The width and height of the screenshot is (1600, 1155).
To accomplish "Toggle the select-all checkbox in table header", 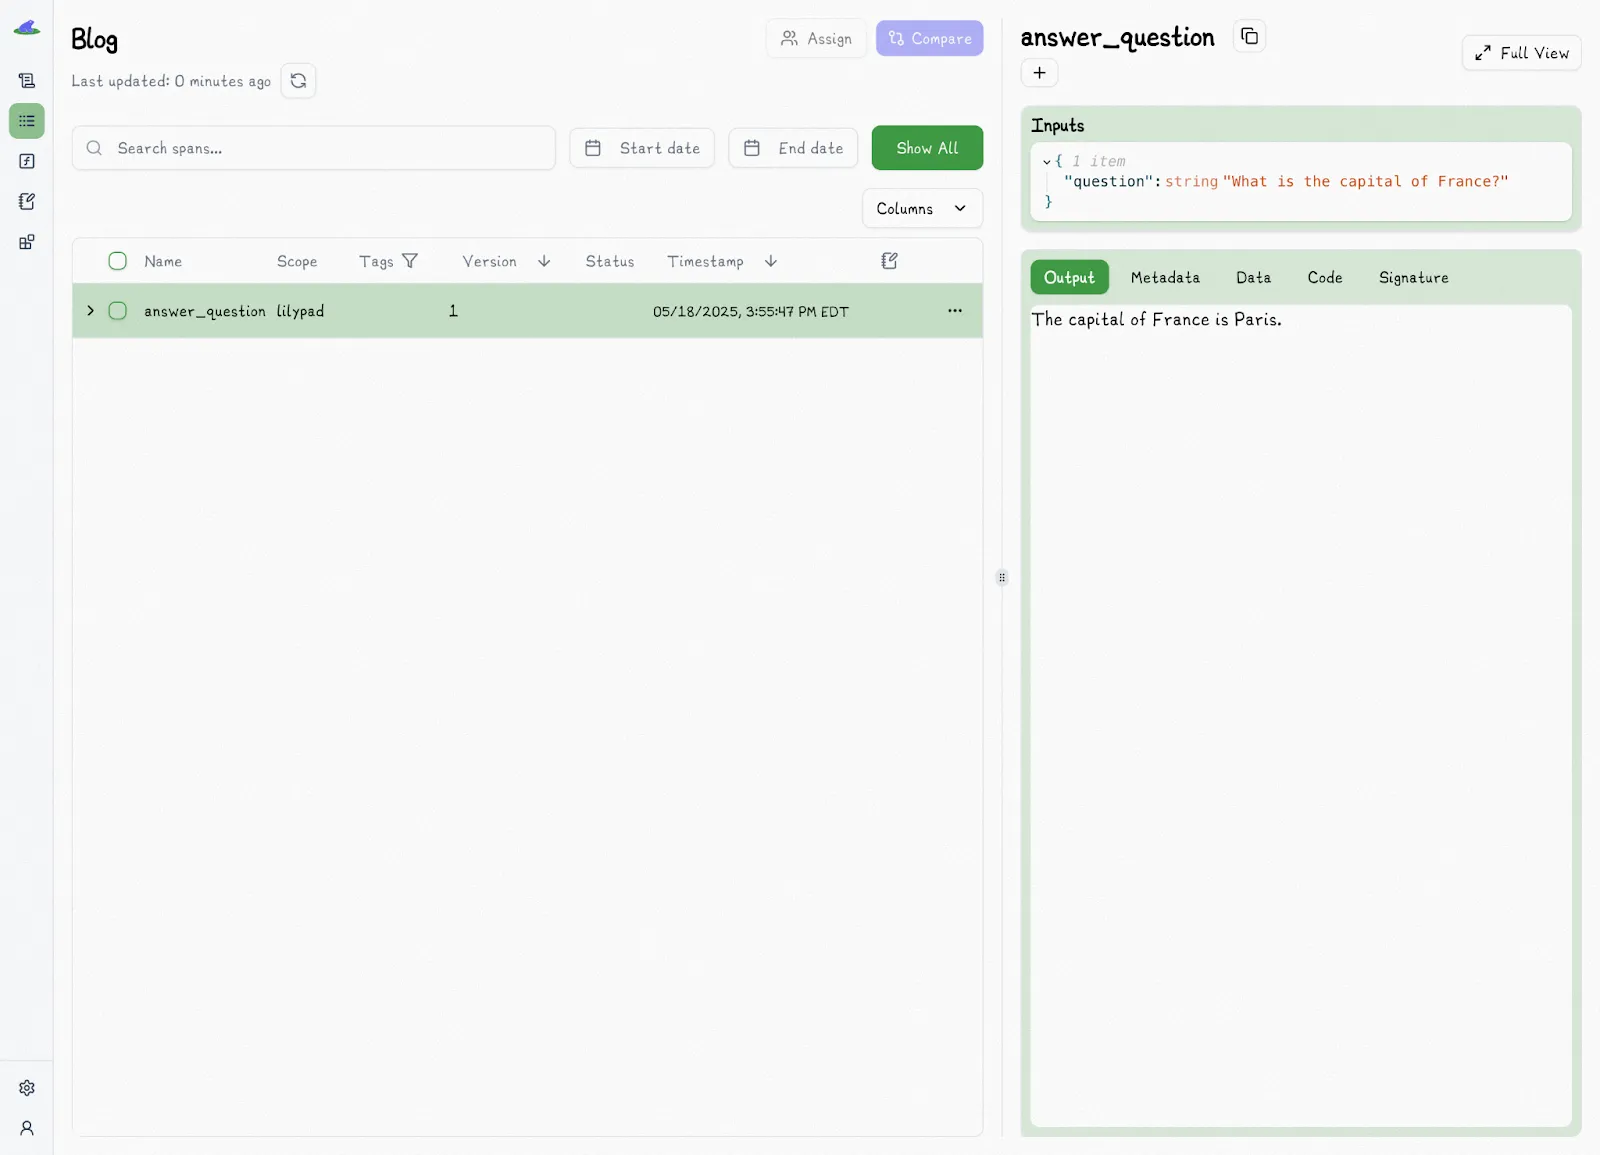I will click(118, 261).
